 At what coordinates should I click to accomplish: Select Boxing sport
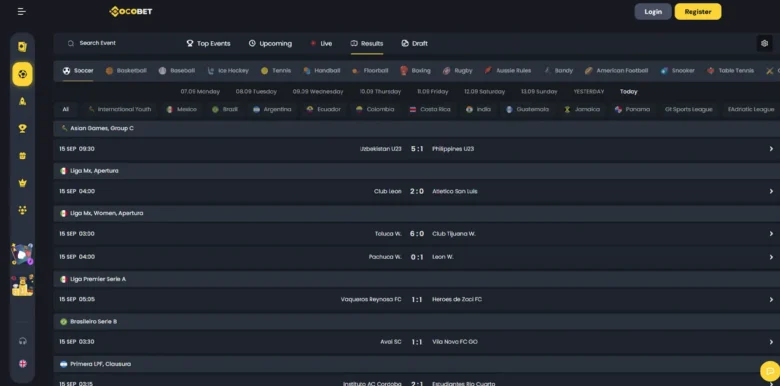coord(415,71)
